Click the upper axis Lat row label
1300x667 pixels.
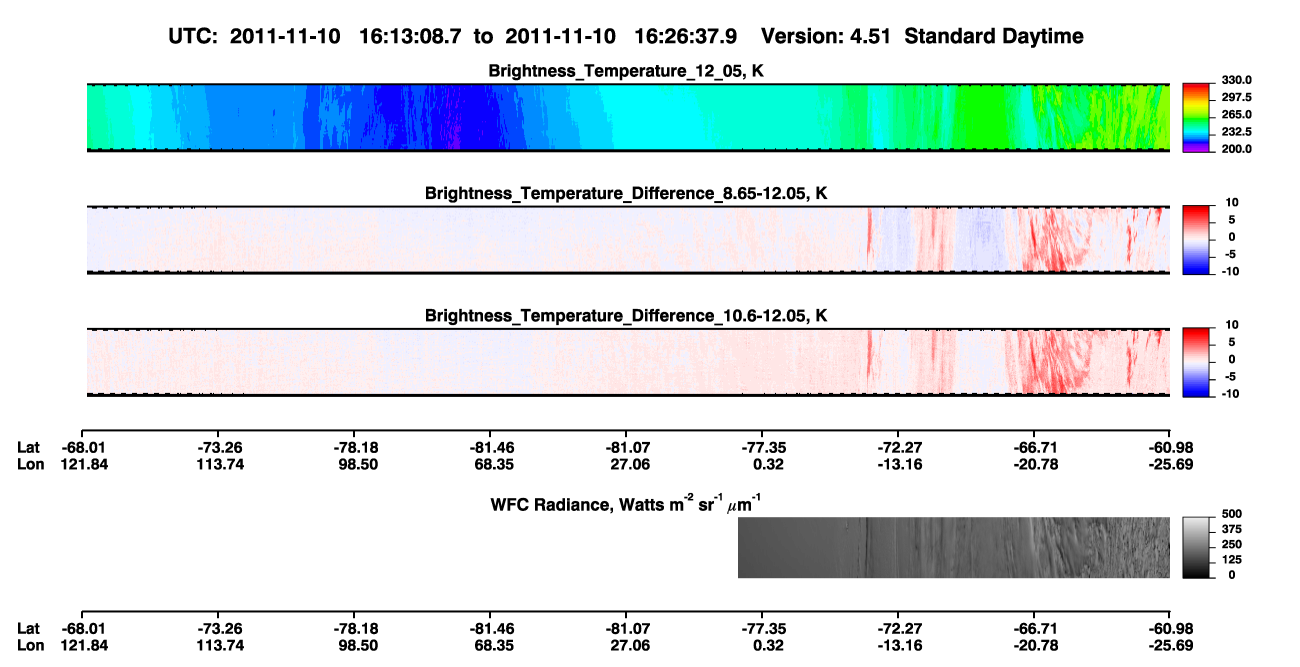[29, 447]
